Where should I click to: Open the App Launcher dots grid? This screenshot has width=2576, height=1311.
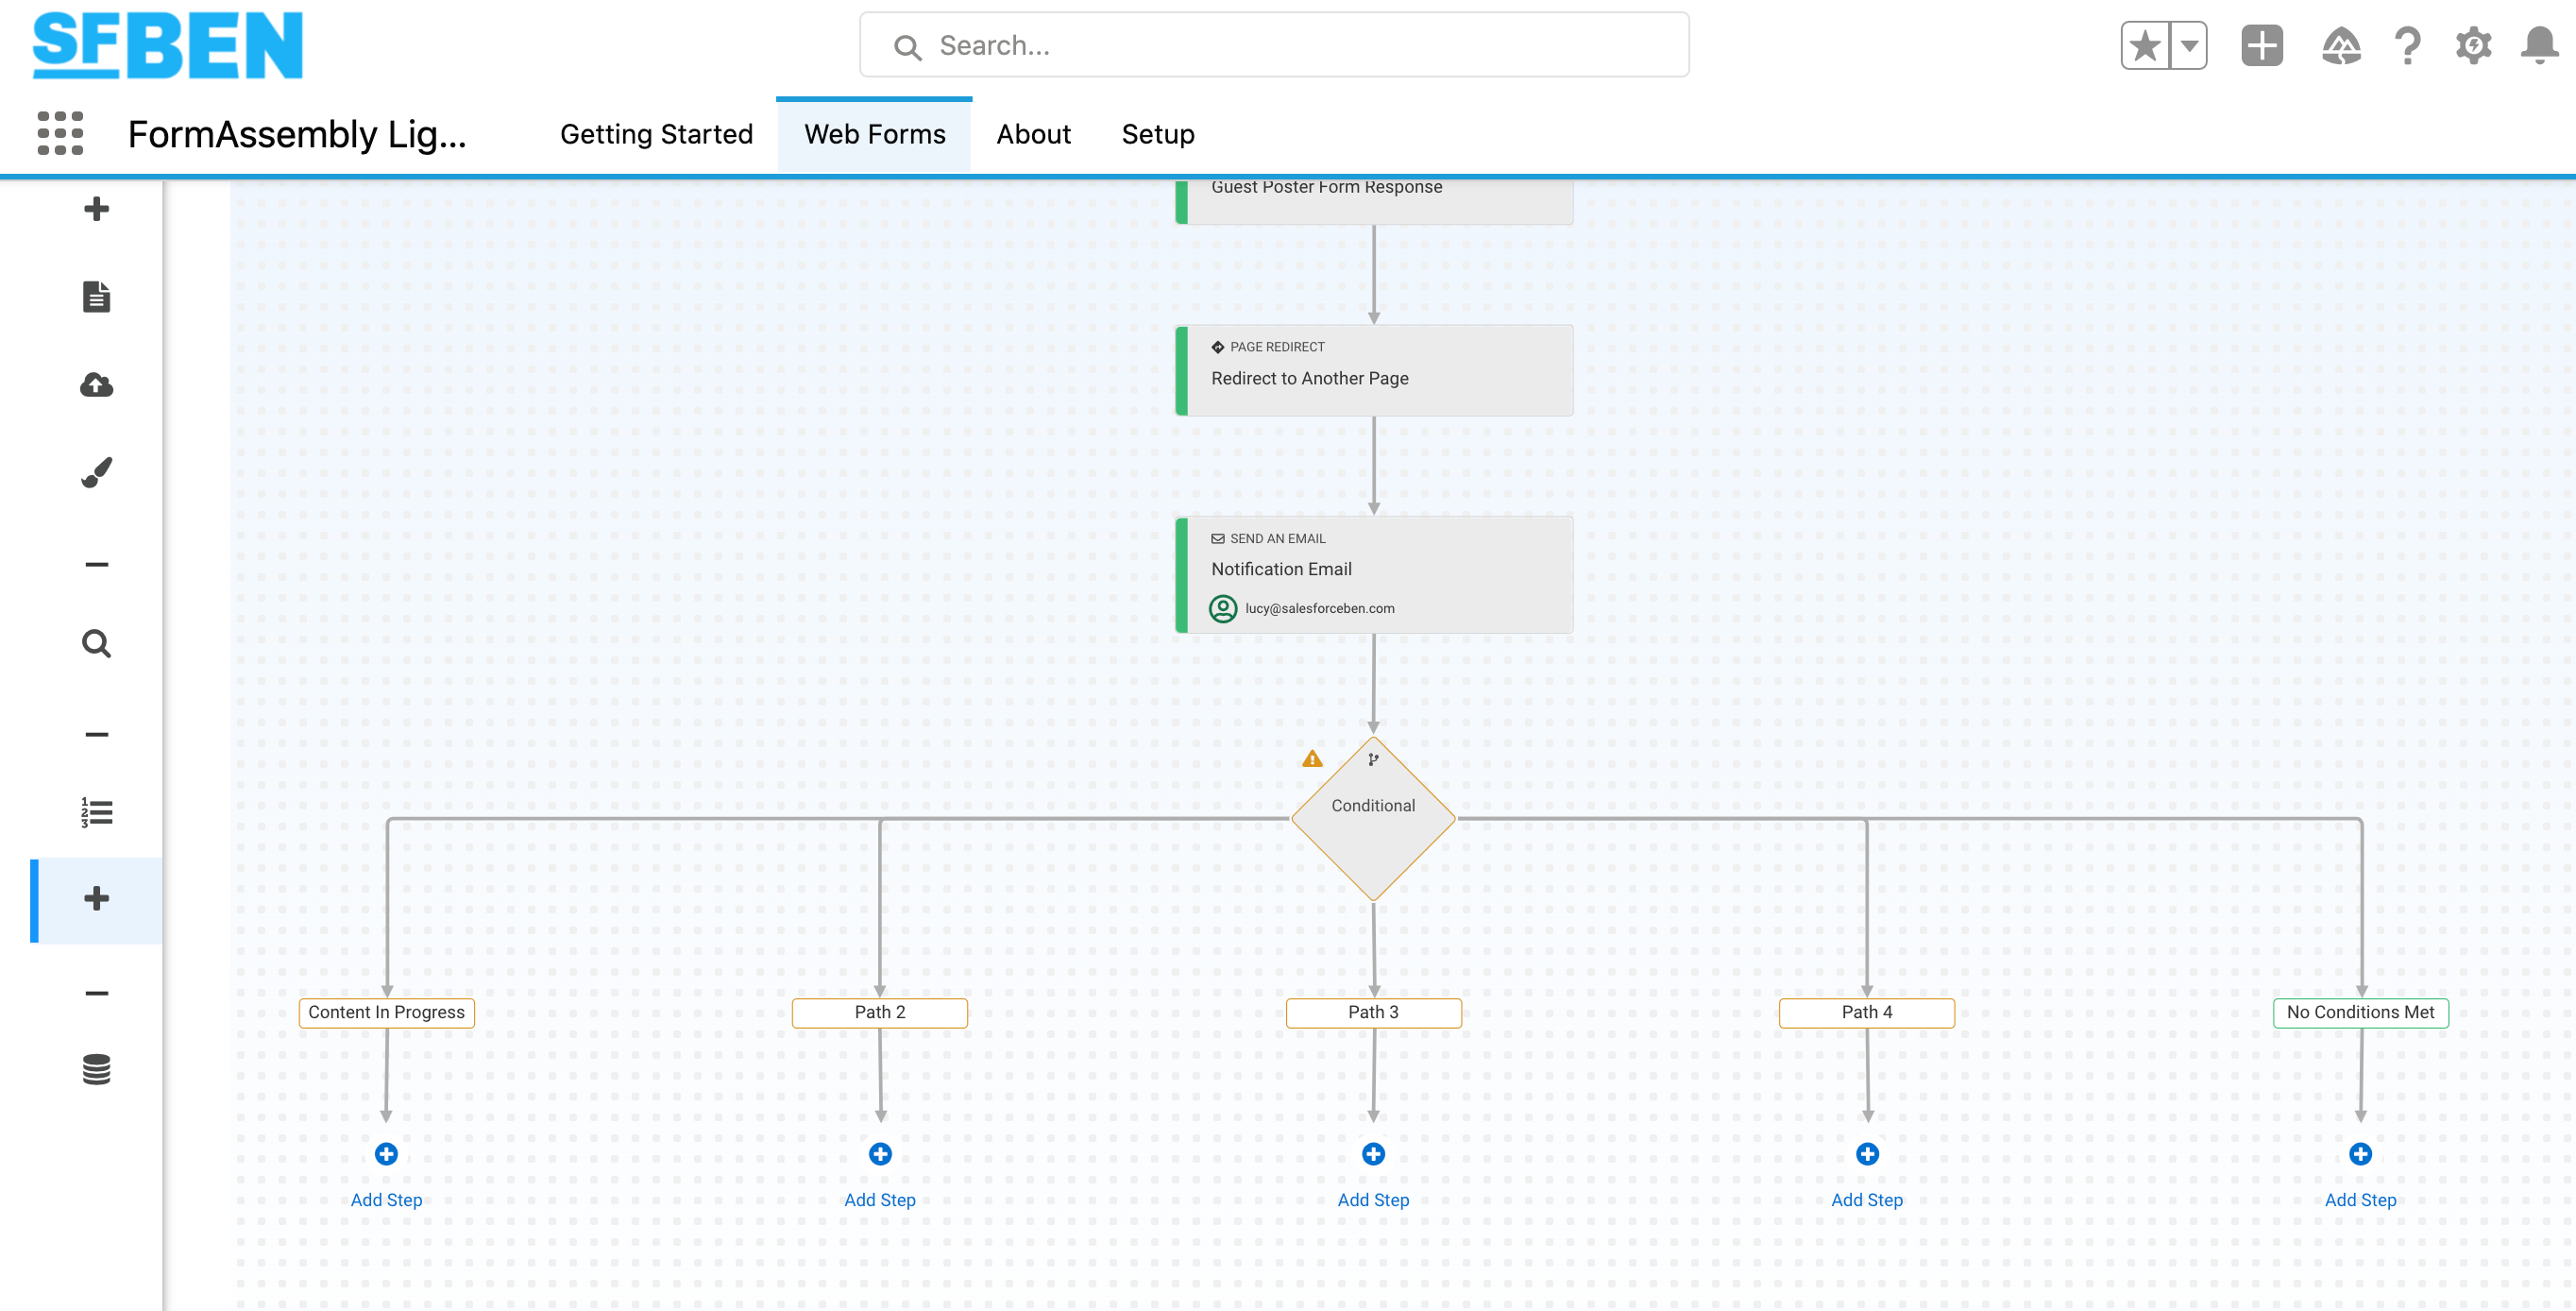point(60,133)
